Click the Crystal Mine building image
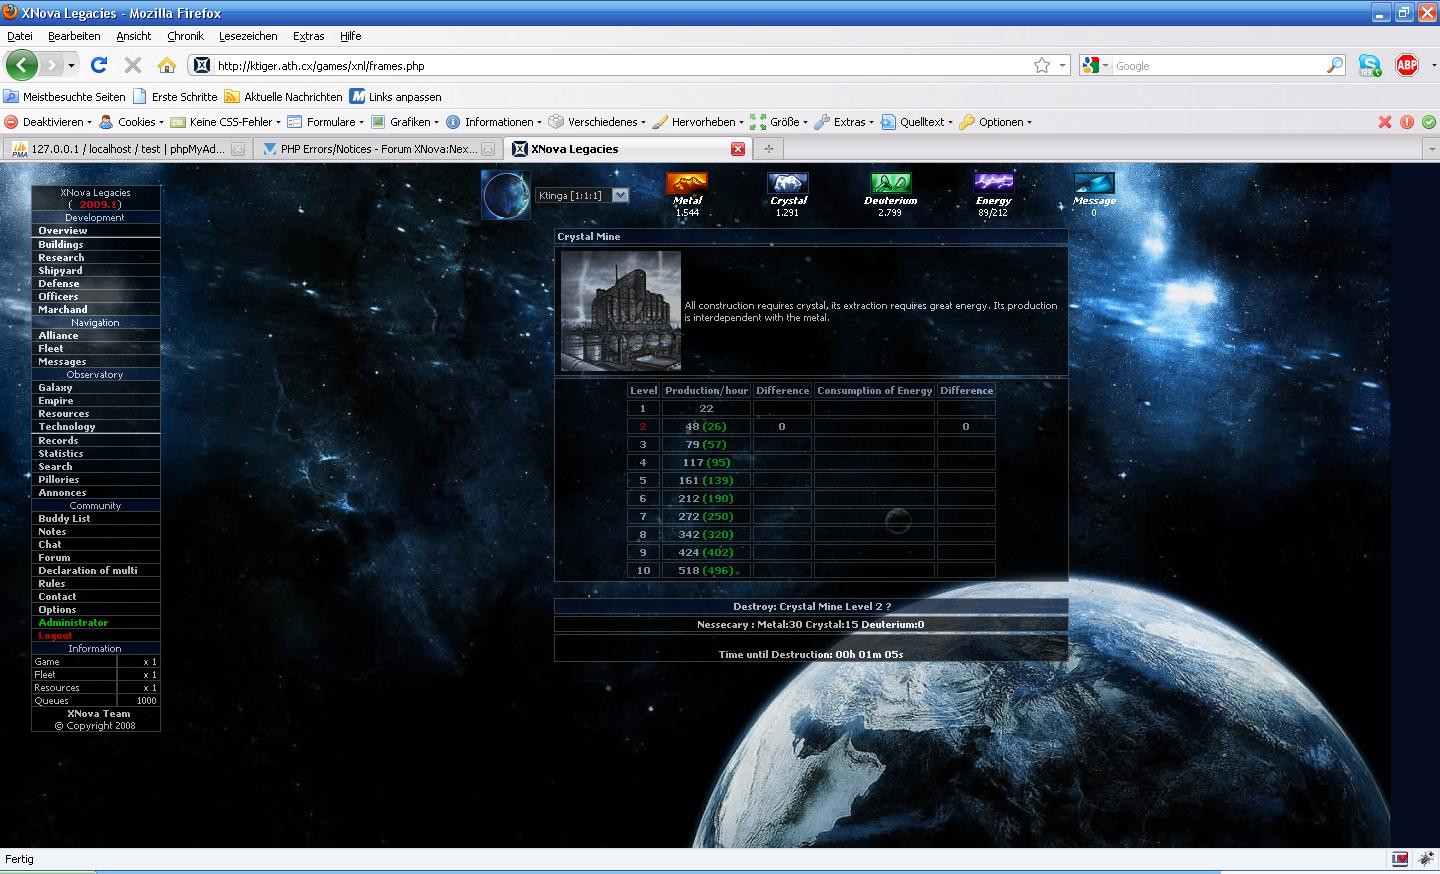 click(x=621, y=311)
